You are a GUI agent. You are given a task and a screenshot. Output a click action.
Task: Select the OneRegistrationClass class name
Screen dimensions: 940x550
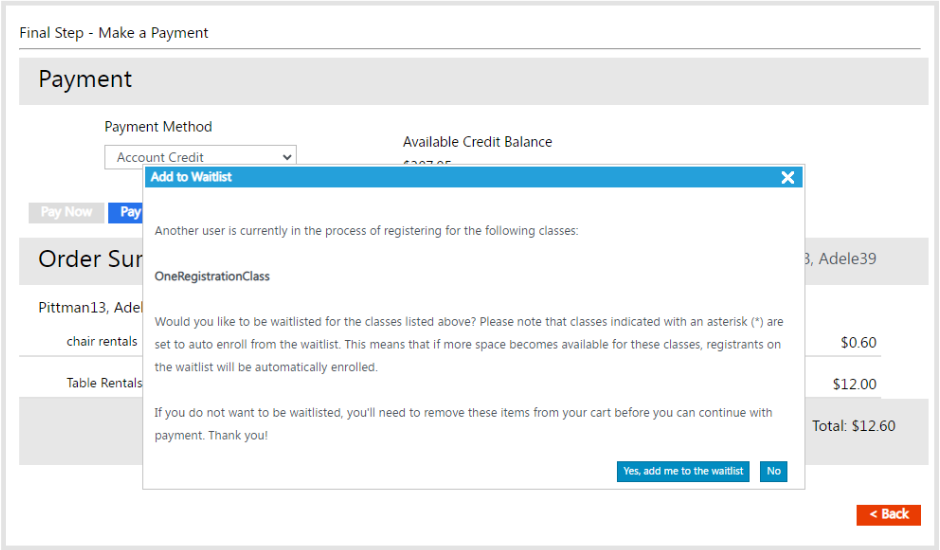point(212,276)
